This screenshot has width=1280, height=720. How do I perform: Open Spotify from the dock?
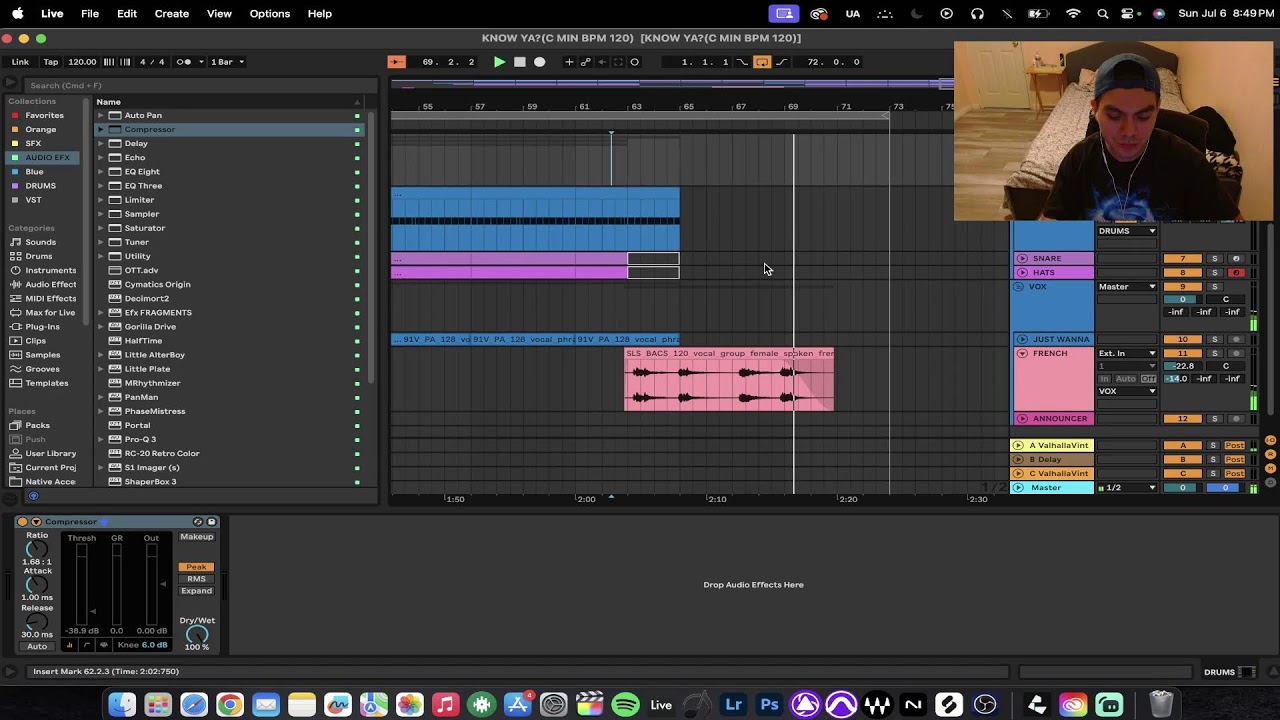click(625, 705)
